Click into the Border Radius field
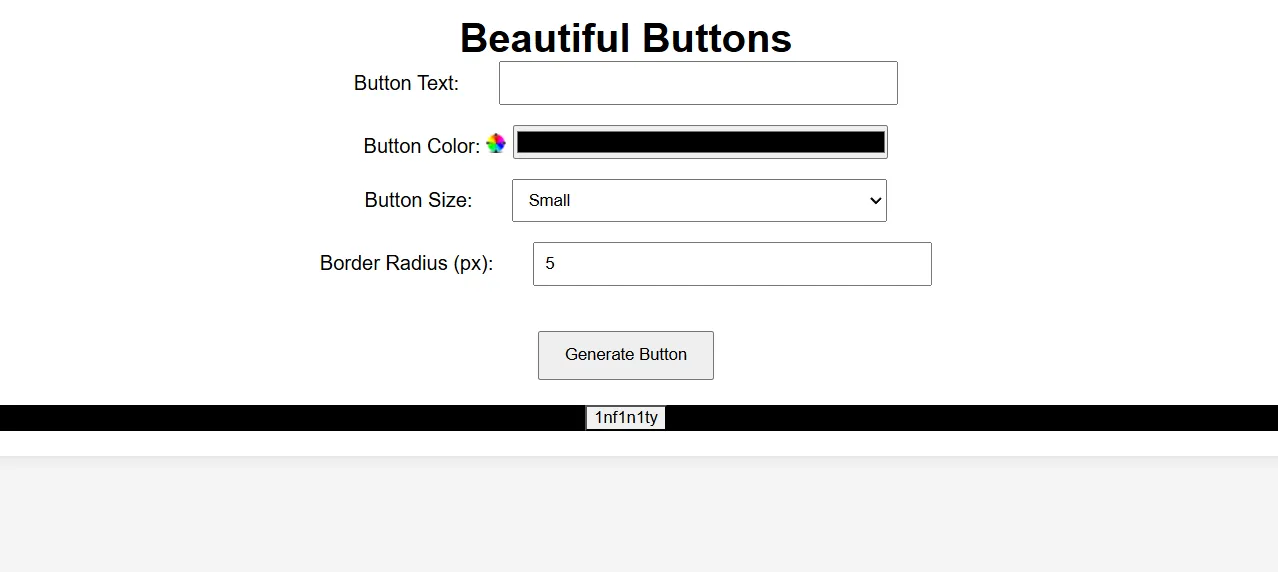Viewport: 1278px width, 572px height. click(x=732, y=264)
